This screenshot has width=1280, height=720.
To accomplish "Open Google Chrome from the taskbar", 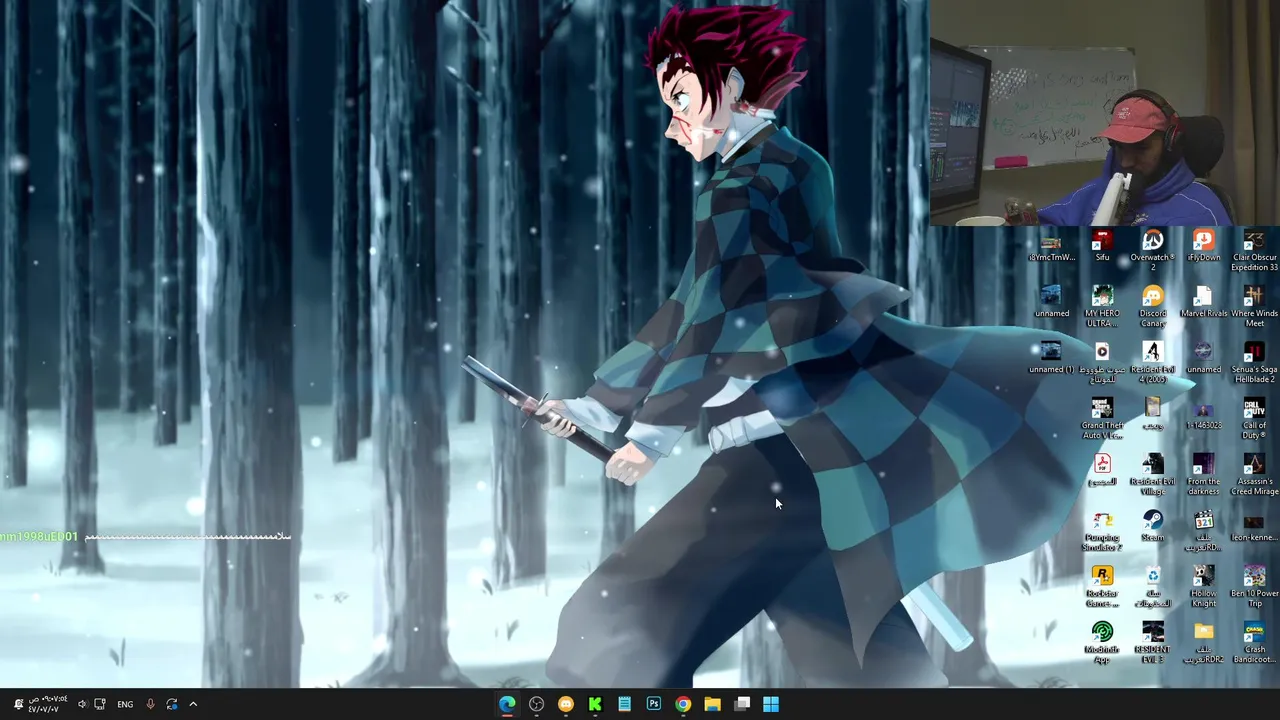I will pyautogui.click(x=683, y=704).
